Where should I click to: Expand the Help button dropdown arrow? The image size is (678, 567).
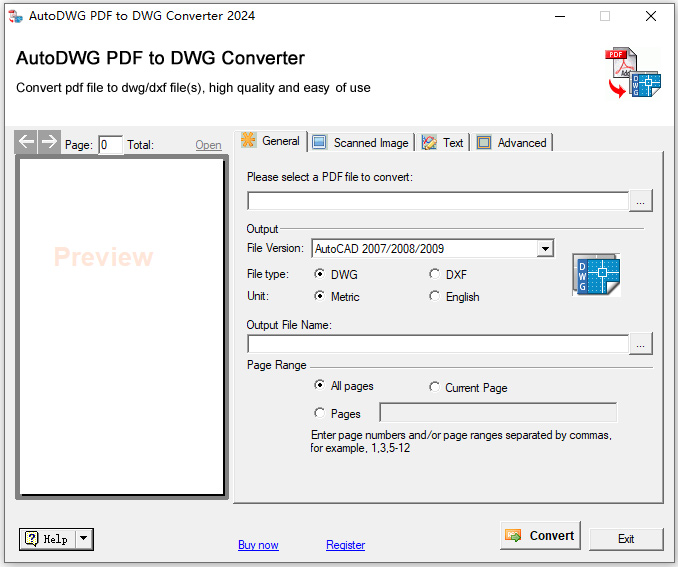84,539
